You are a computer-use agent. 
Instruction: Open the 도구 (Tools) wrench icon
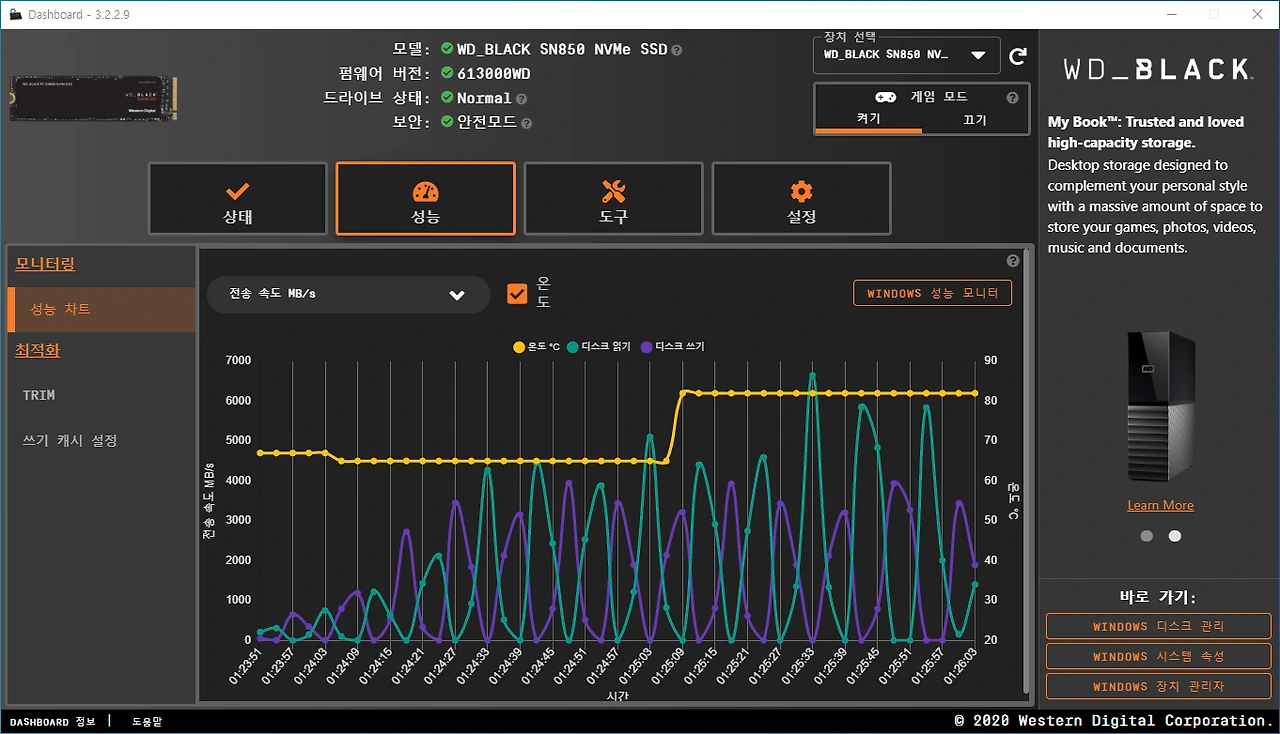[x=613, y=188]
